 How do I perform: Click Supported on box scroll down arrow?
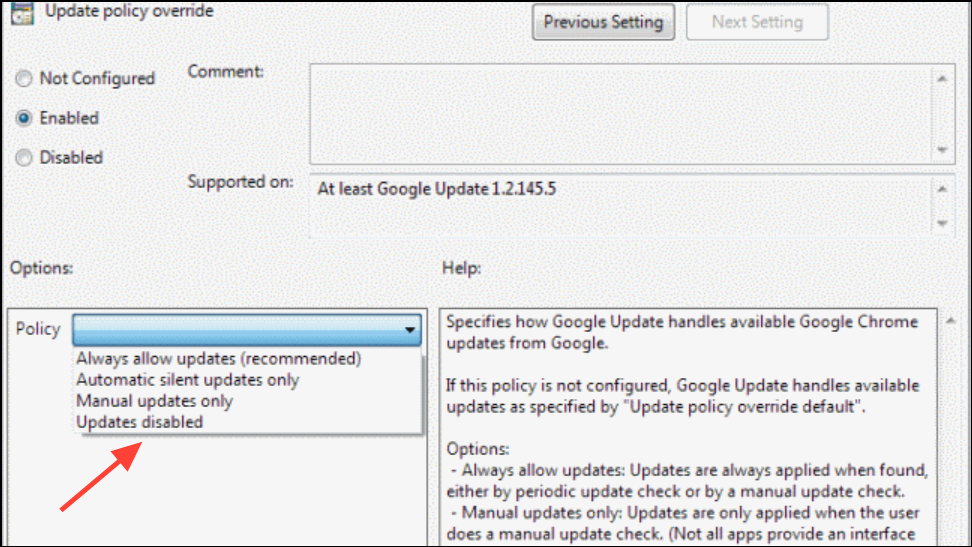coord(942,223)
